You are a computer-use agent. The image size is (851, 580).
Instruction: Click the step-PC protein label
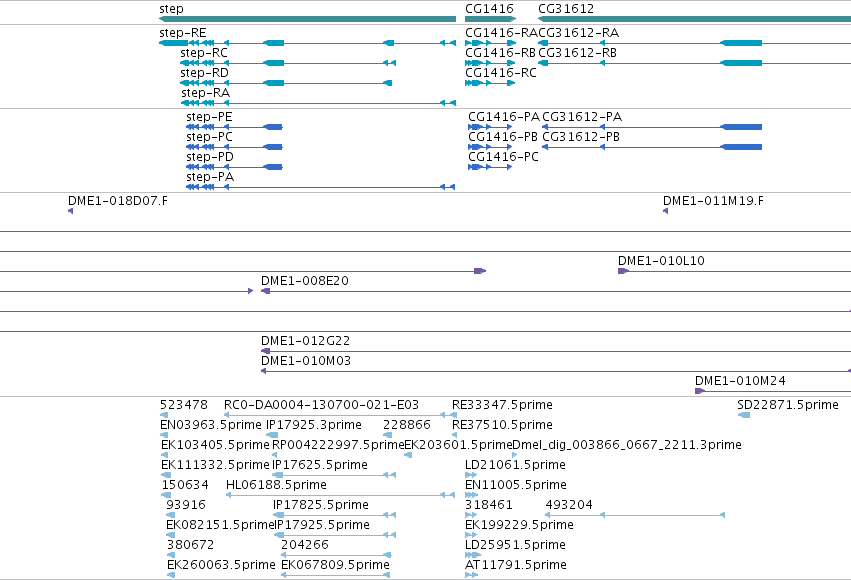pyautogui.click(x=209, y=137)
